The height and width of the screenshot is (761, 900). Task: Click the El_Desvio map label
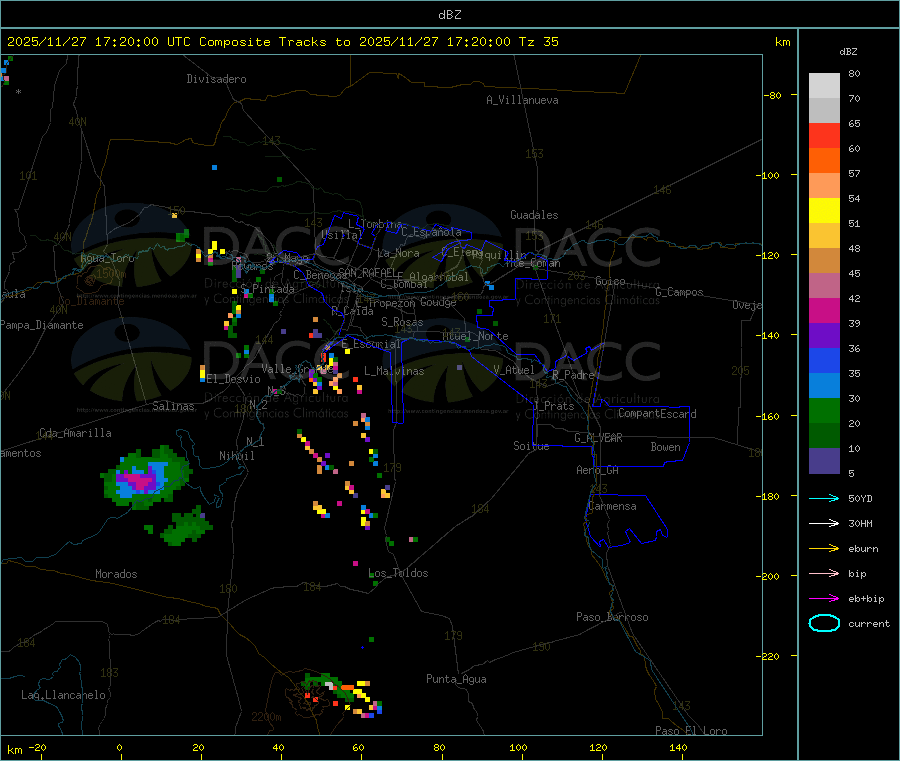[233, 379]
